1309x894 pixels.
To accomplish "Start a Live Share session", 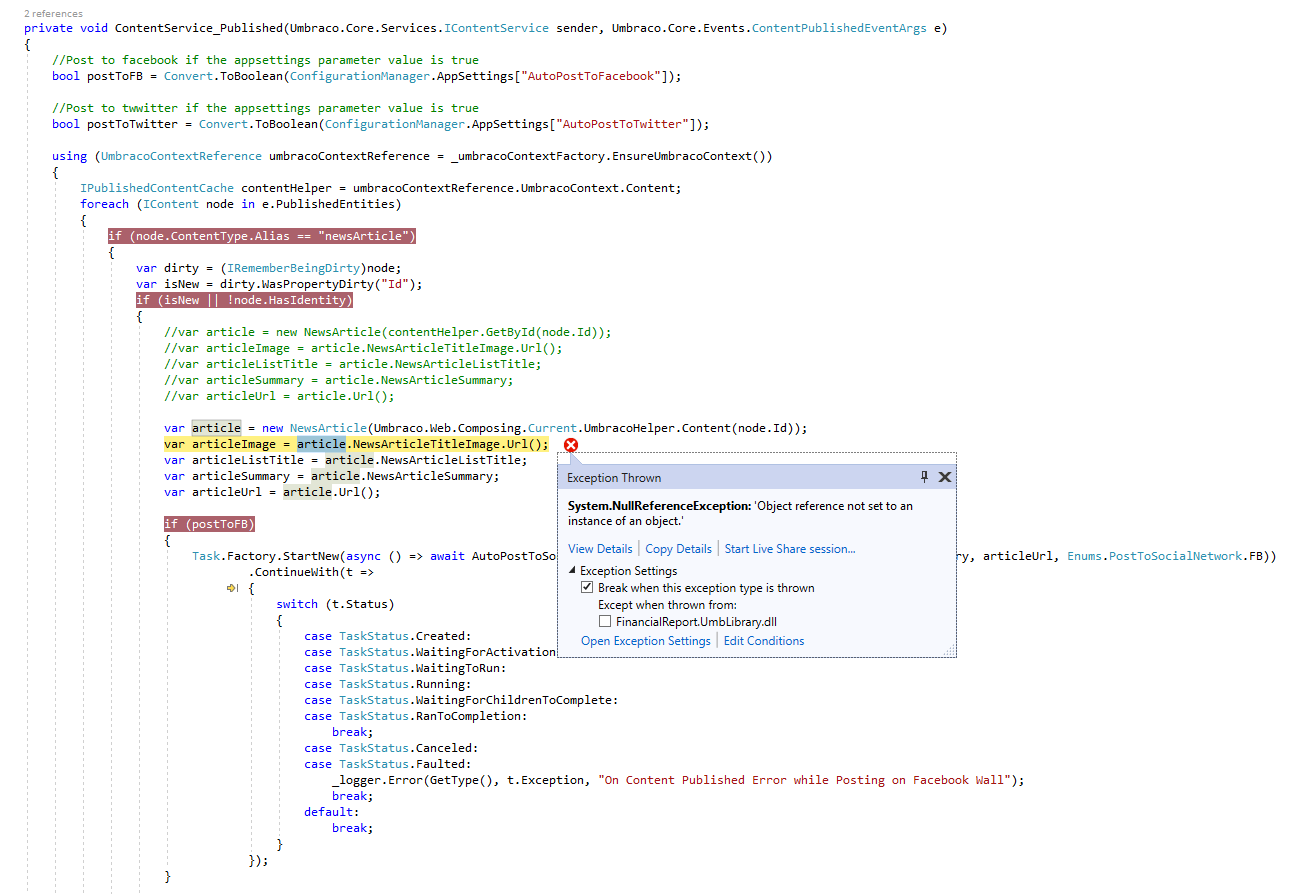I will pos(790,548).
